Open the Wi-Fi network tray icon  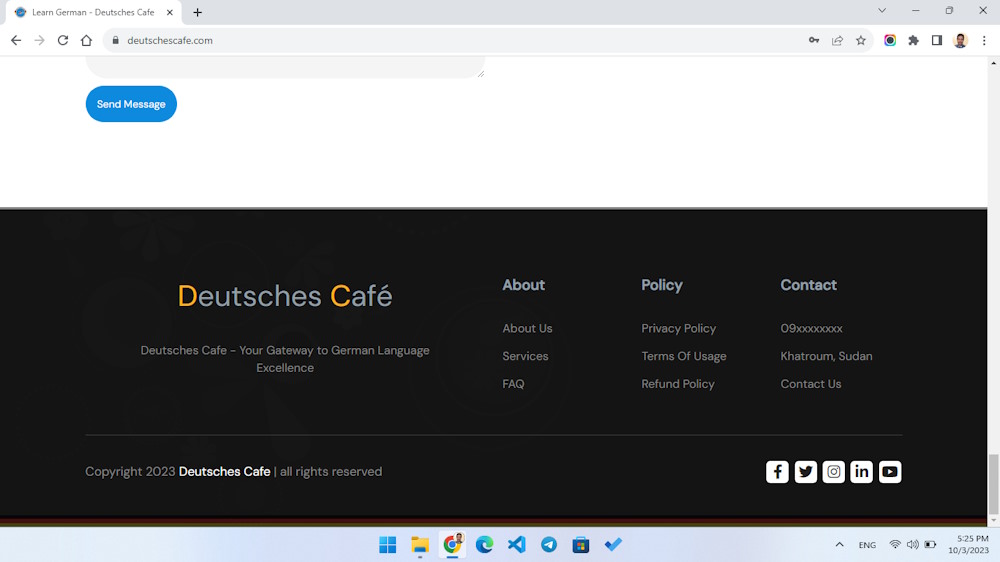[895, 545]
